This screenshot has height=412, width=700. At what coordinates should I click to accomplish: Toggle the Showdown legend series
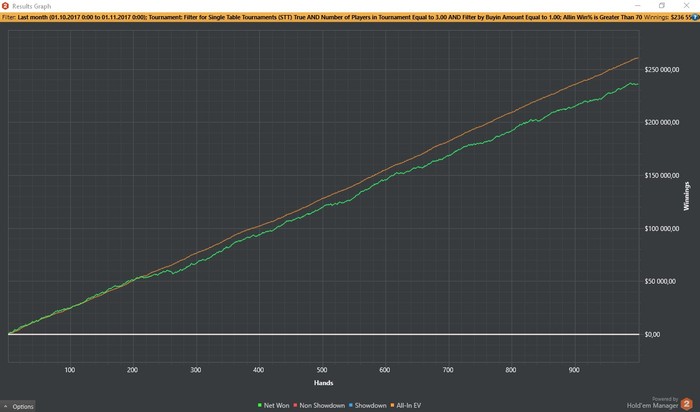pyautogui.click(x=367, y=405)
